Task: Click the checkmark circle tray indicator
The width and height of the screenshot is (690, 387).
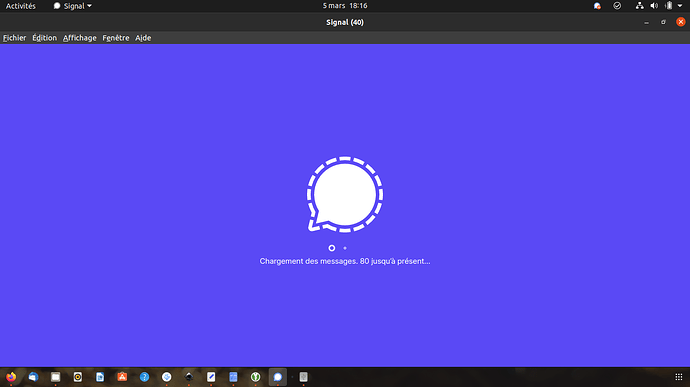Action: (x=617, y=6)
